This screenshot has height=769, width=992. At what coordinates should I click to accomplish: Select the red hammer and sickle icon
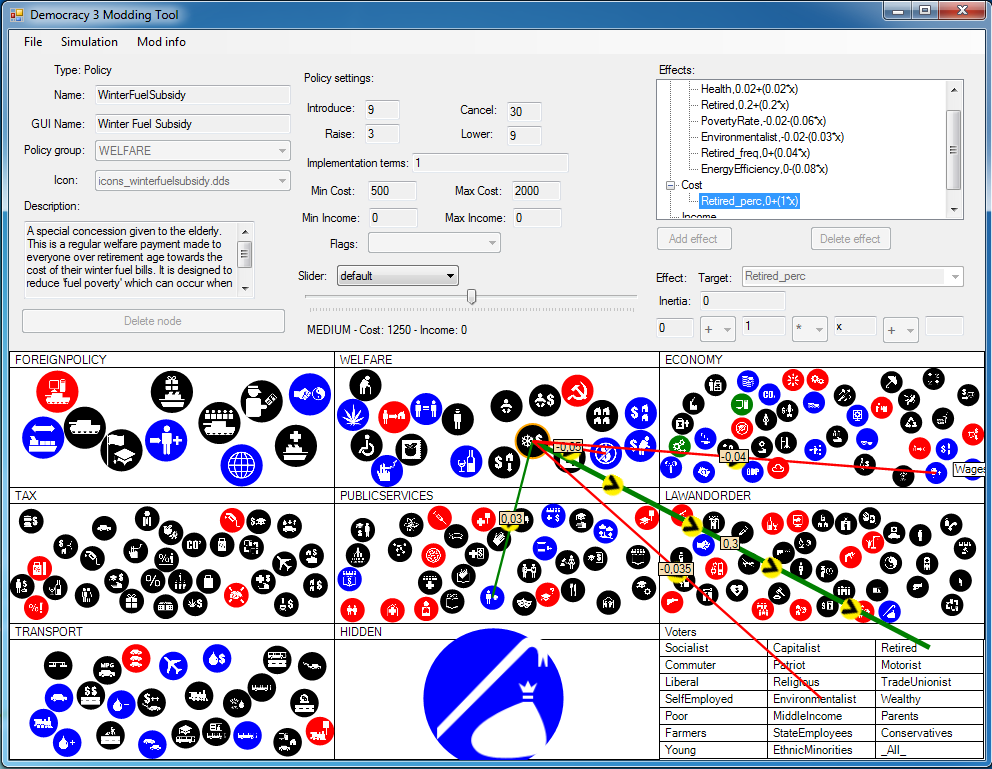point(576,390)
